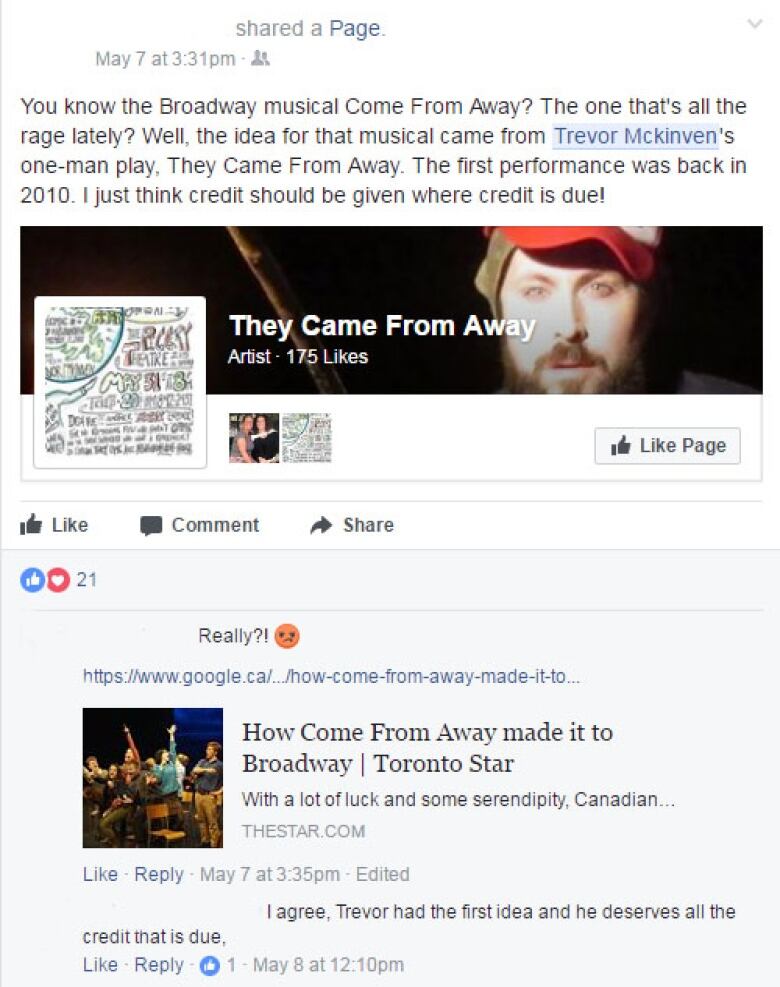This screenshot has height=987, width=780.
Task: Open the two women photo thumbnail
Action: point(254,437)
